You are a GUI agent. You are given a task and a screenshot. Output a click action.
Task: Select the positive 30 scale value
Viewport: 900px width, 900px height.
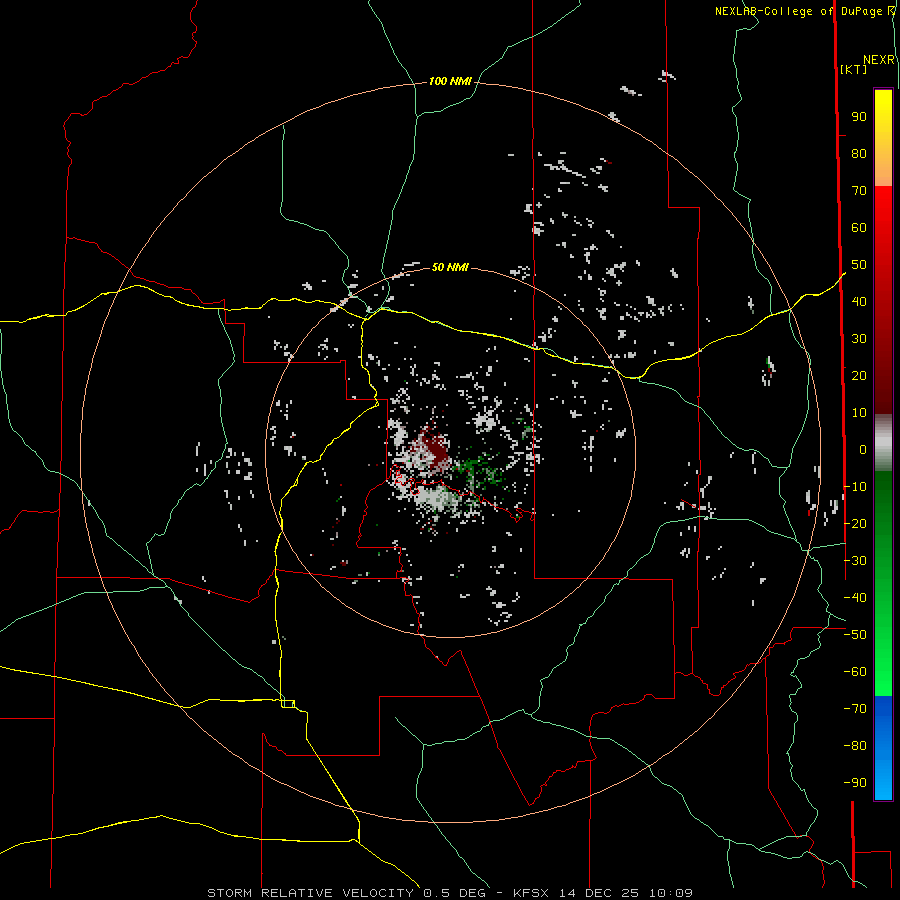[859, 339]
